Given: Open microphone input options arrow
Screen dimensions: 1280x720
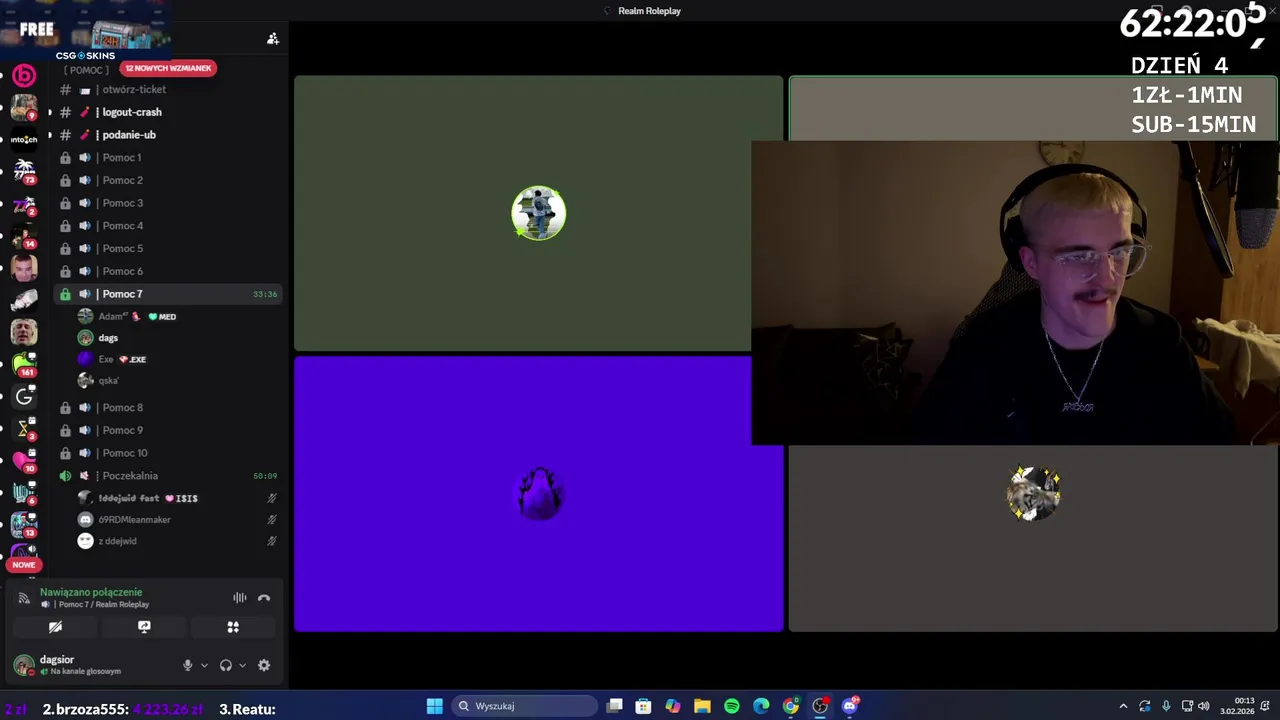Looking at the screenshot, I should [204, 665].
